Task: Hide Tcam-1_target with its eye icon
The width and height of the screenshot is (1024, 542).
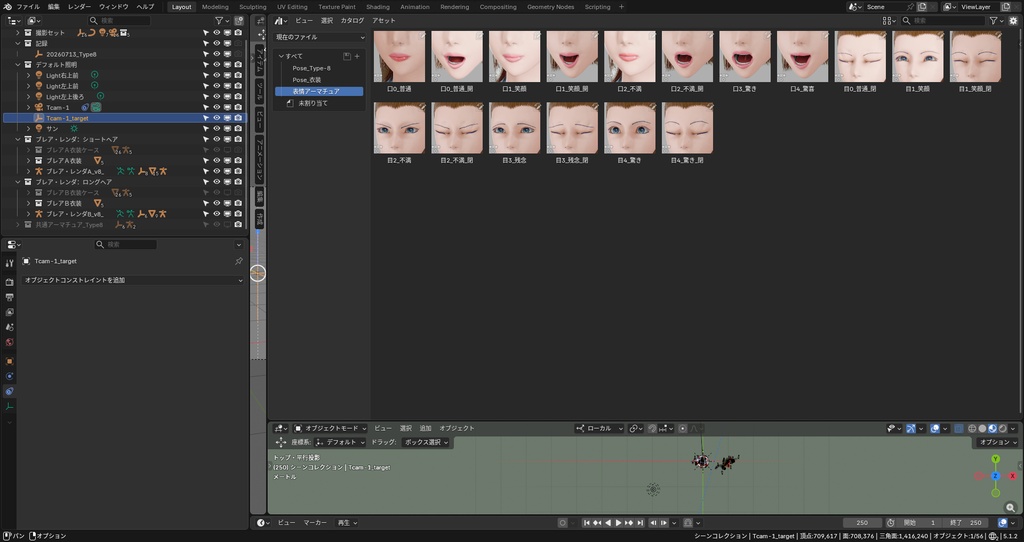Action: pyautogui.click(x=217, y=118)
